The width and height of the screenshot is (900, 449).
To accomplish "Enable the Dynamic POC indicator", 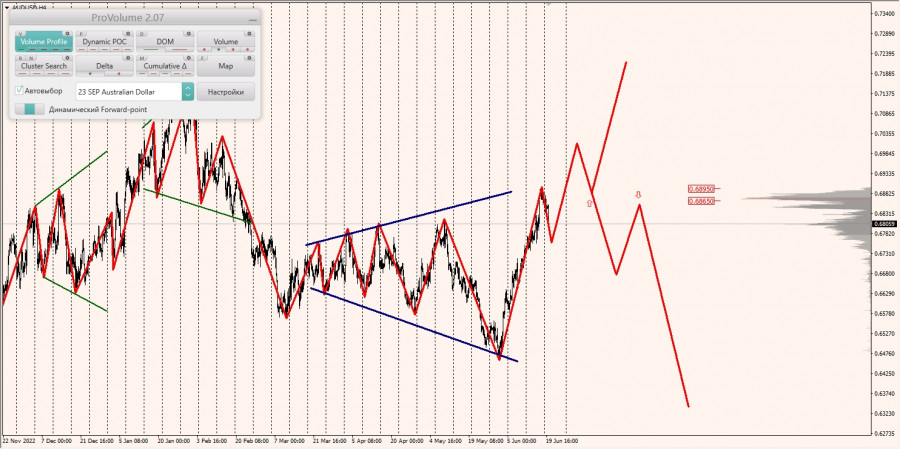I will [104, 41].
